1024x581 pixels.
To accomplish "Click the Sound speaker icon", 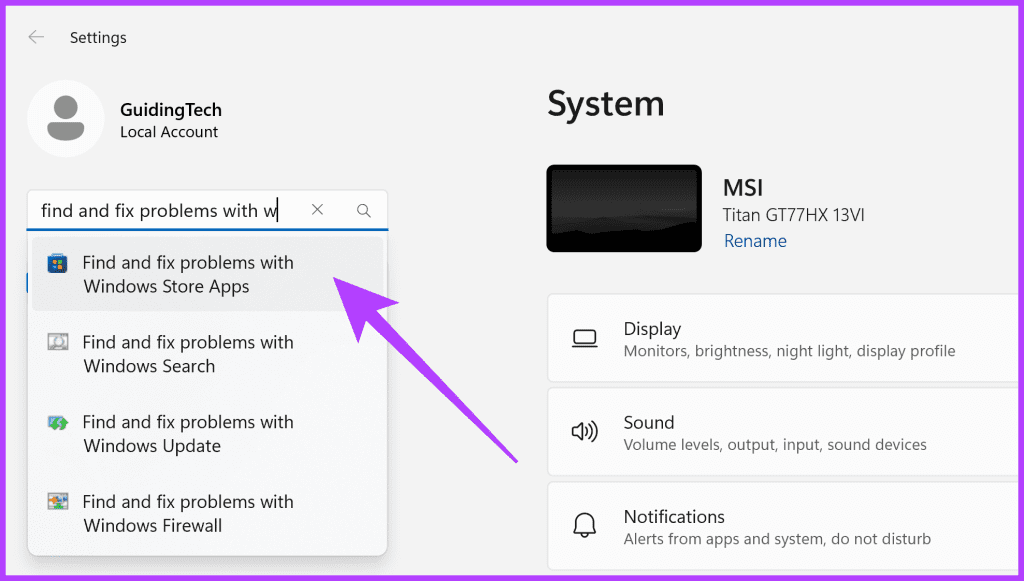I will coord(584,432).
